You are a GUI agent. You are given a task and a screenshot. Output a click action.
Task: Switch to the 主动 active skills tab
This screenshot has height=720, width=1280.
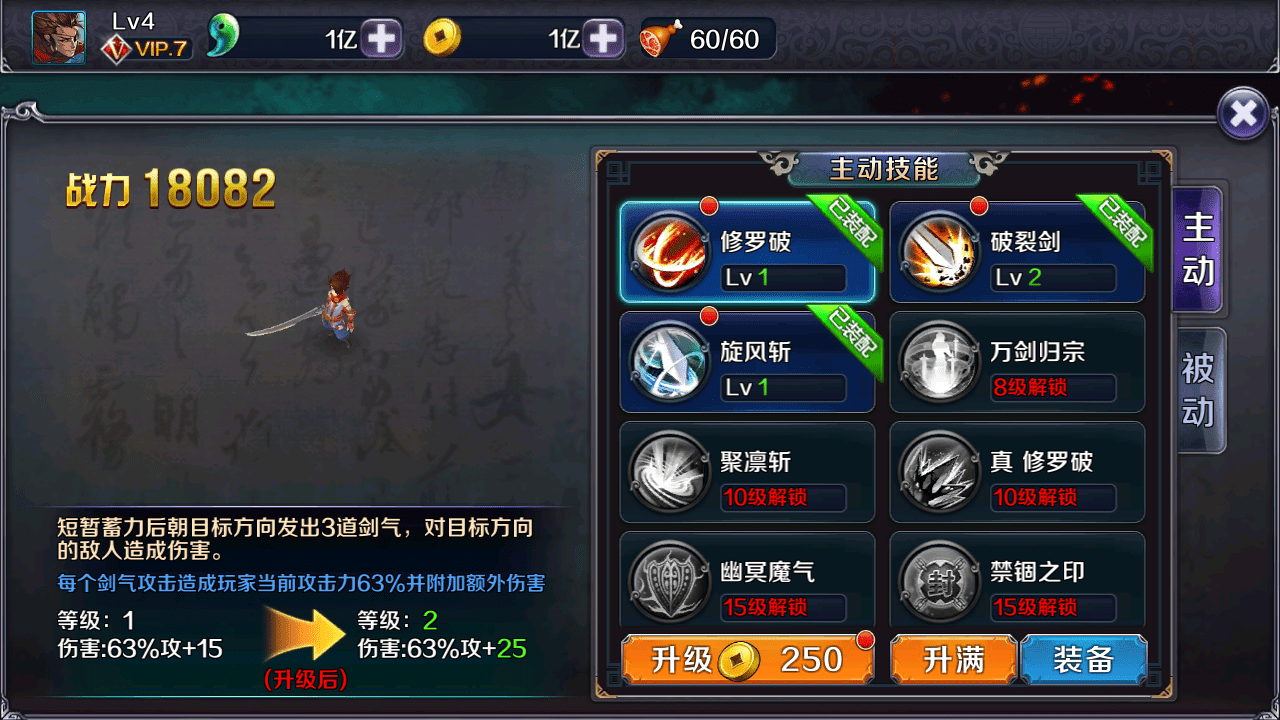[1198, 250]
